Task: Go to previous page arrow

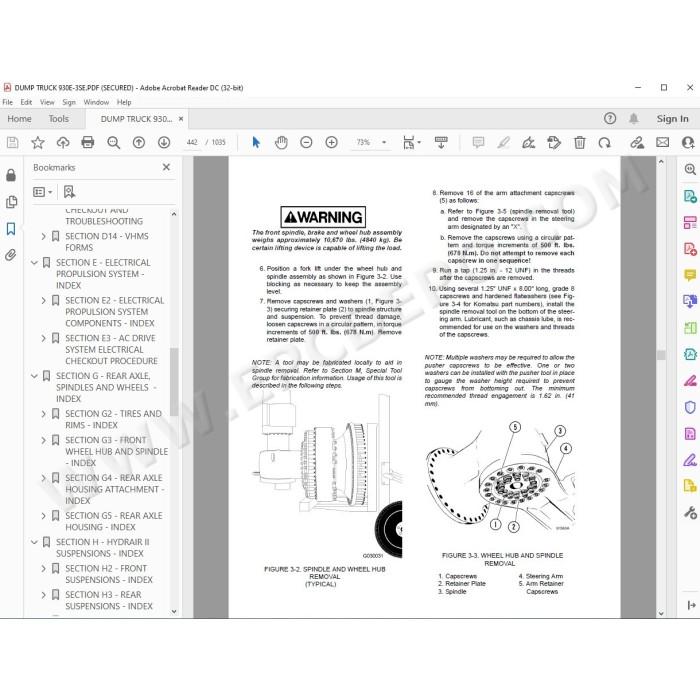Action: click(139, 142)
